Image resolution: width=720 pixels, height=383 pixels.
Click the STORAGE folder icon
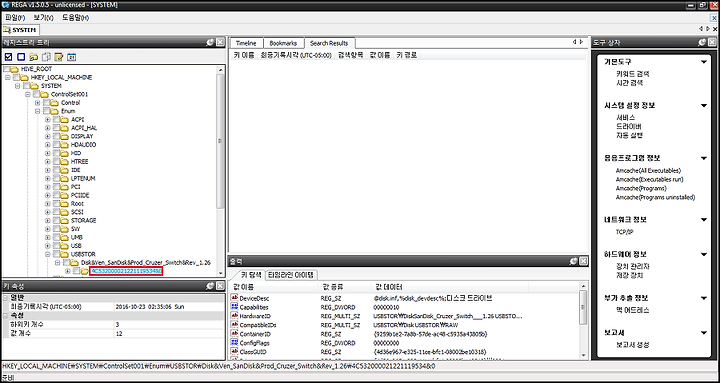(x=65, y=220)
